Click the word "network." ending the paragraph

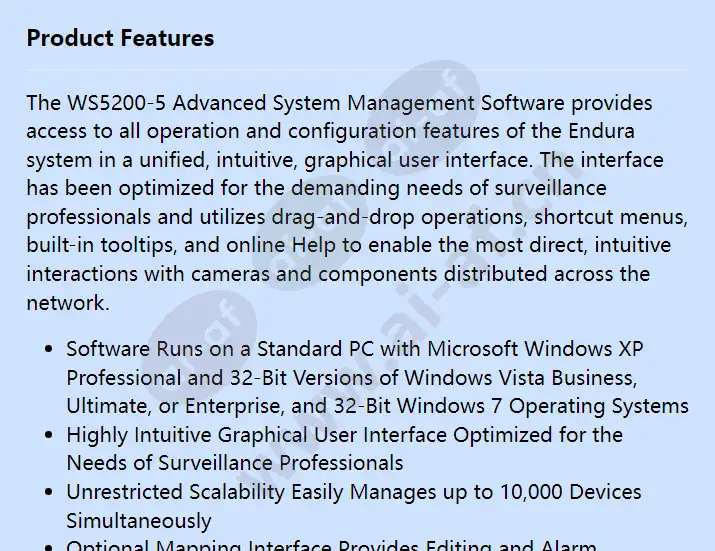click(x=68, y=303)
